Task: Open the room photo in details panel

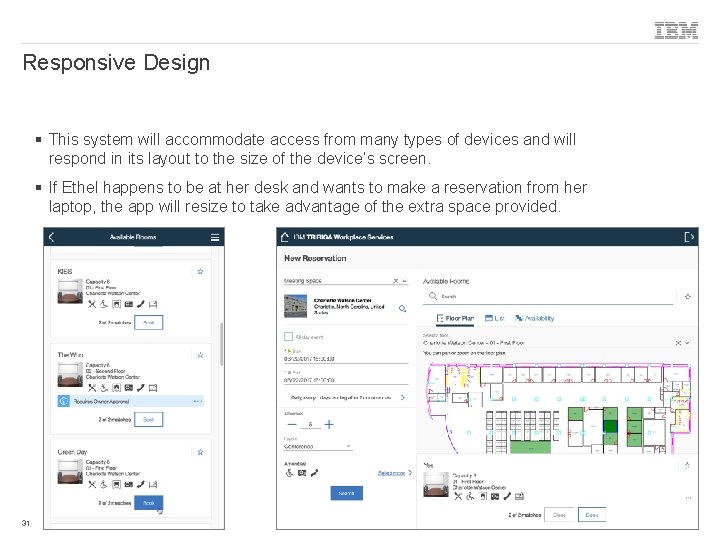Action: pyautogui.click(x=436, y=484)
